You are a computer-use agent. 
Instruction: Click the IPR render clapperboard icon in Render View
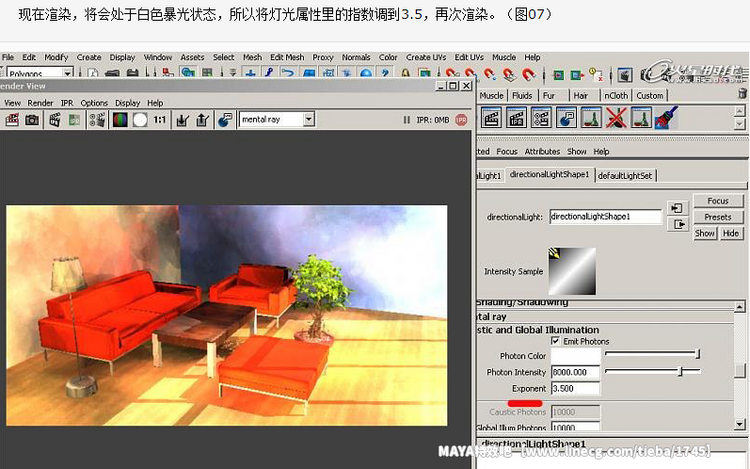point(55,120)
